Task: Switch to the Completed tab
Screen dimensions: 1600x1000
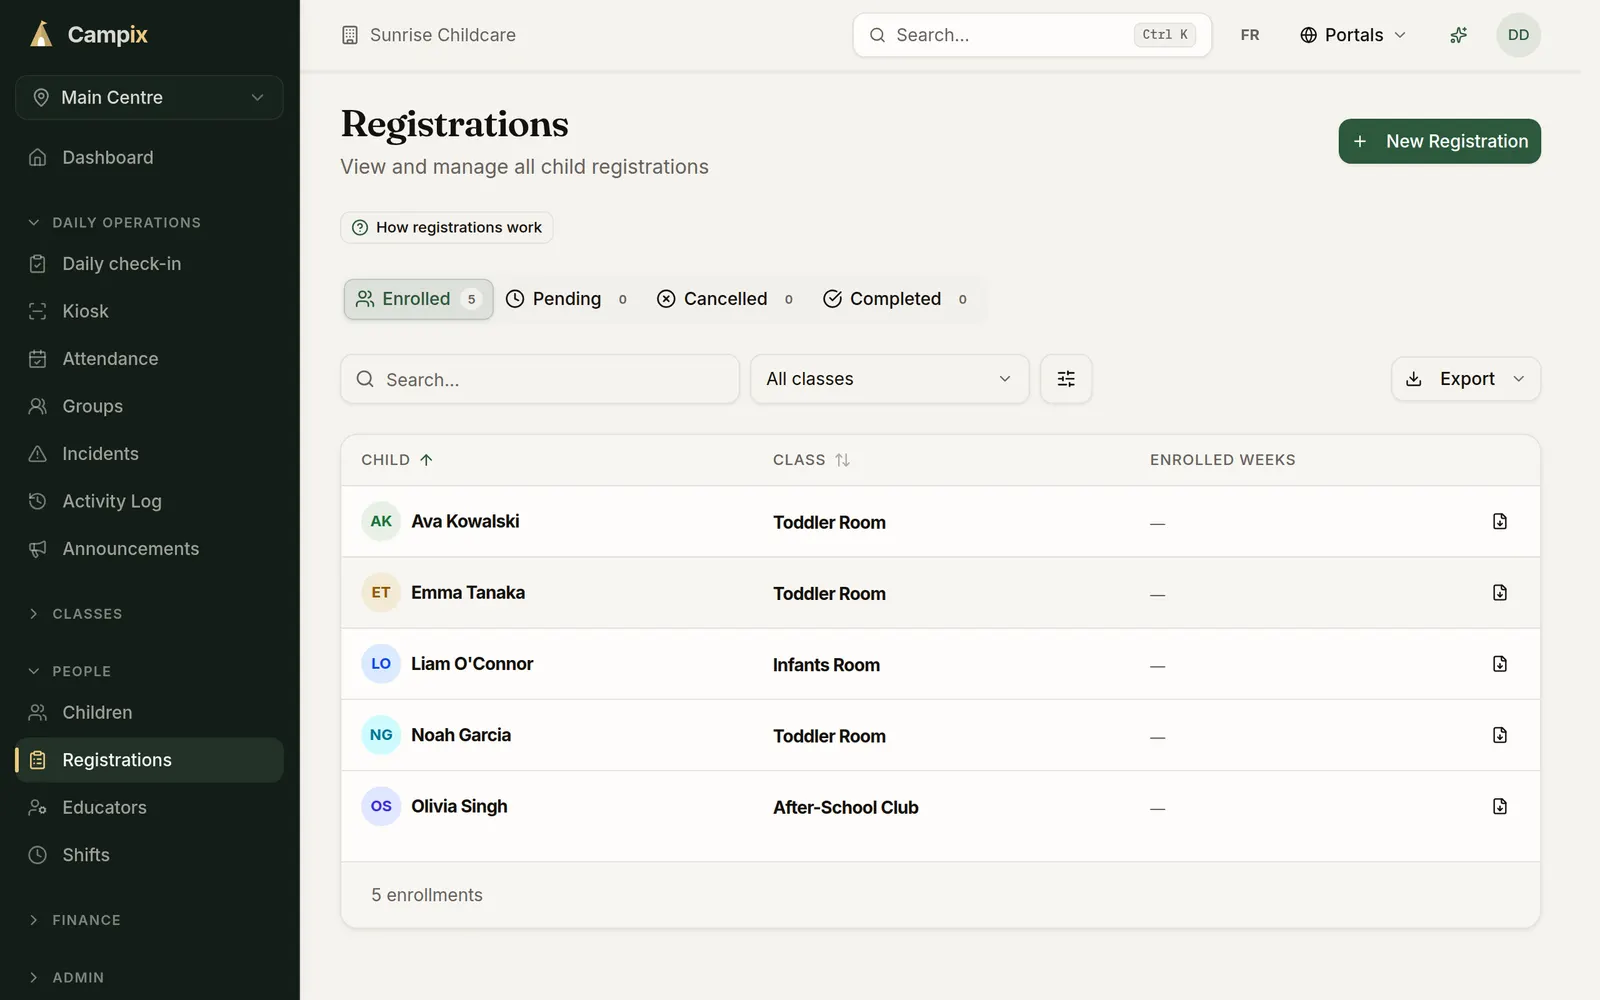Action: (895, 299)
